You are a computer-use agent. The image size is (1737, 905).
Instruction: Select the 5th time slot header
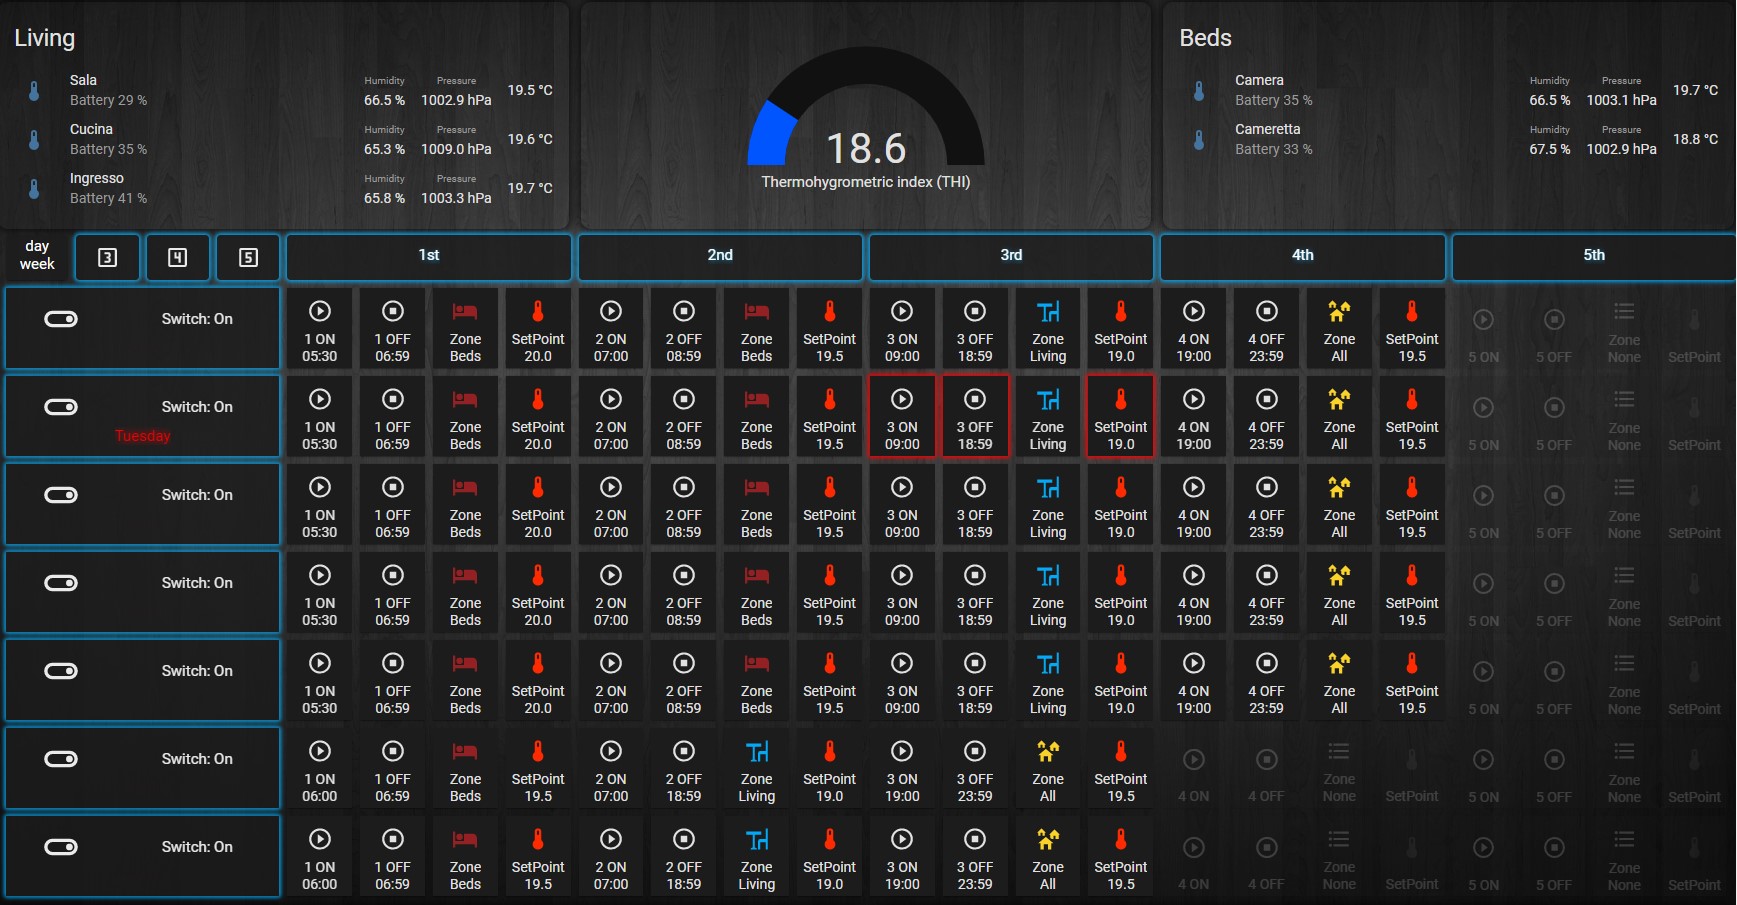pos(1594,257)
